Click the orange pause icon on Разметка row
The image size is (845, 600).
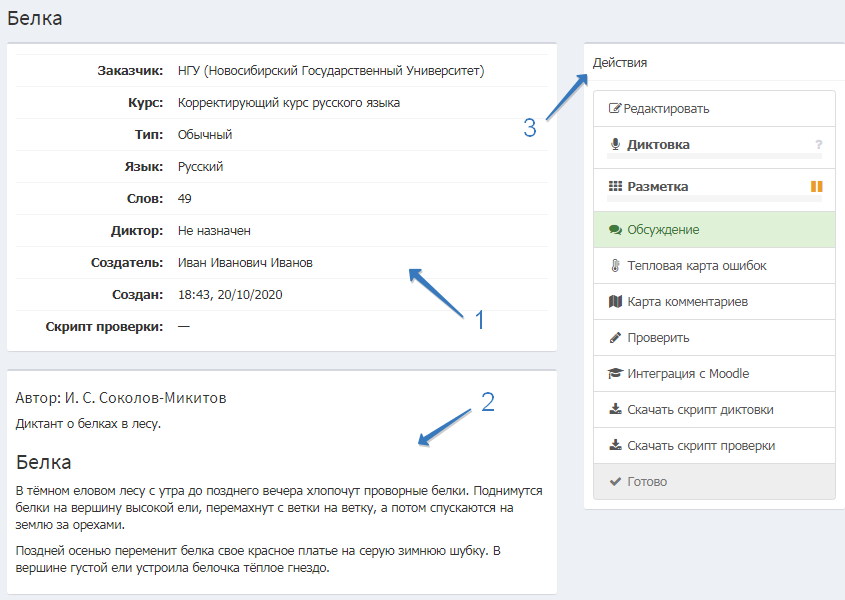pos(816,186)
